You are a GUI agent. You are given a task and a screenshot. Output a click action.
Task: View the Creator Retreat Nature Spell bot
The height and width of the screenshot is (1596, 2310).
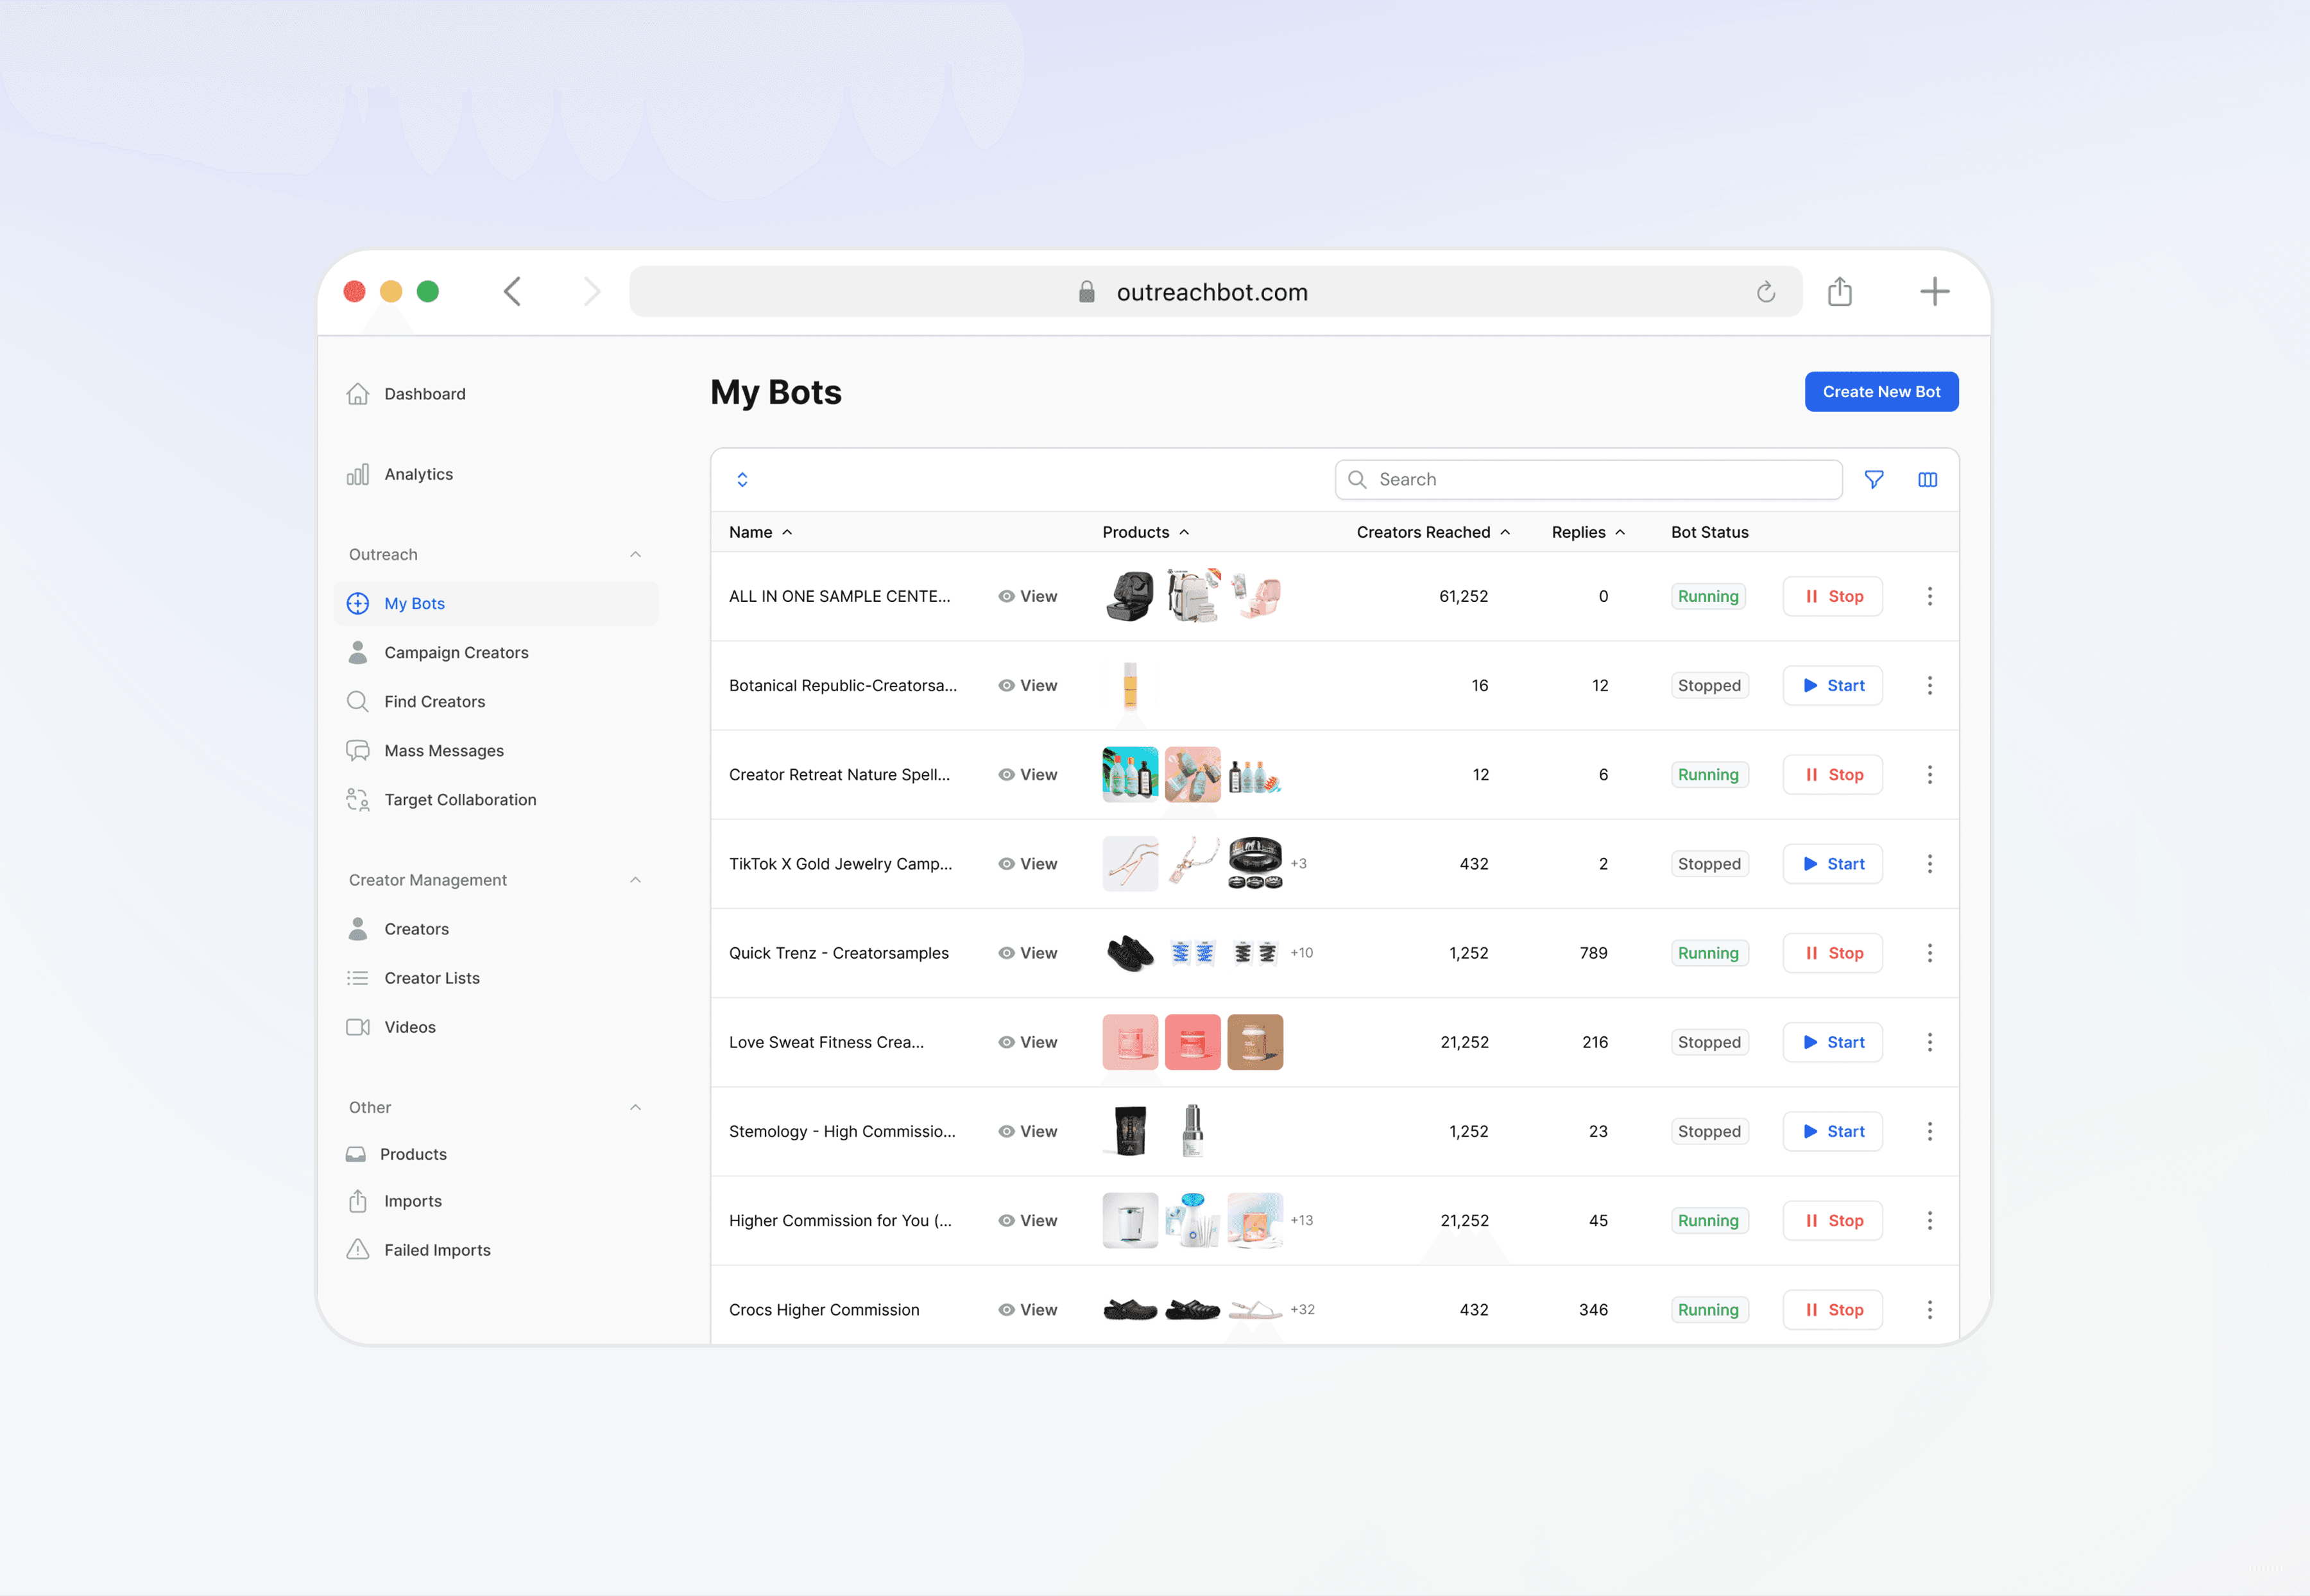tap(1027, 775)
